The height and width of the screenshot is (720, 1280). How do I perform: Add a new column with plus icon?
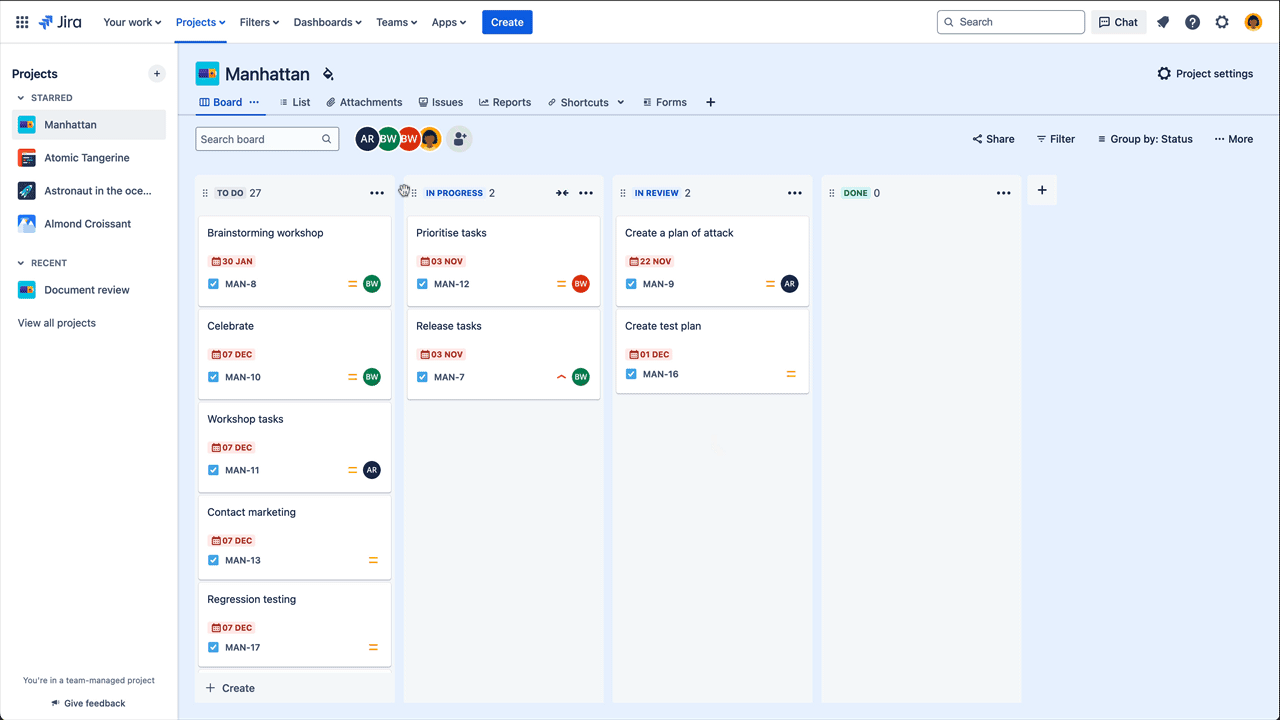click(x=1042, y=190)
